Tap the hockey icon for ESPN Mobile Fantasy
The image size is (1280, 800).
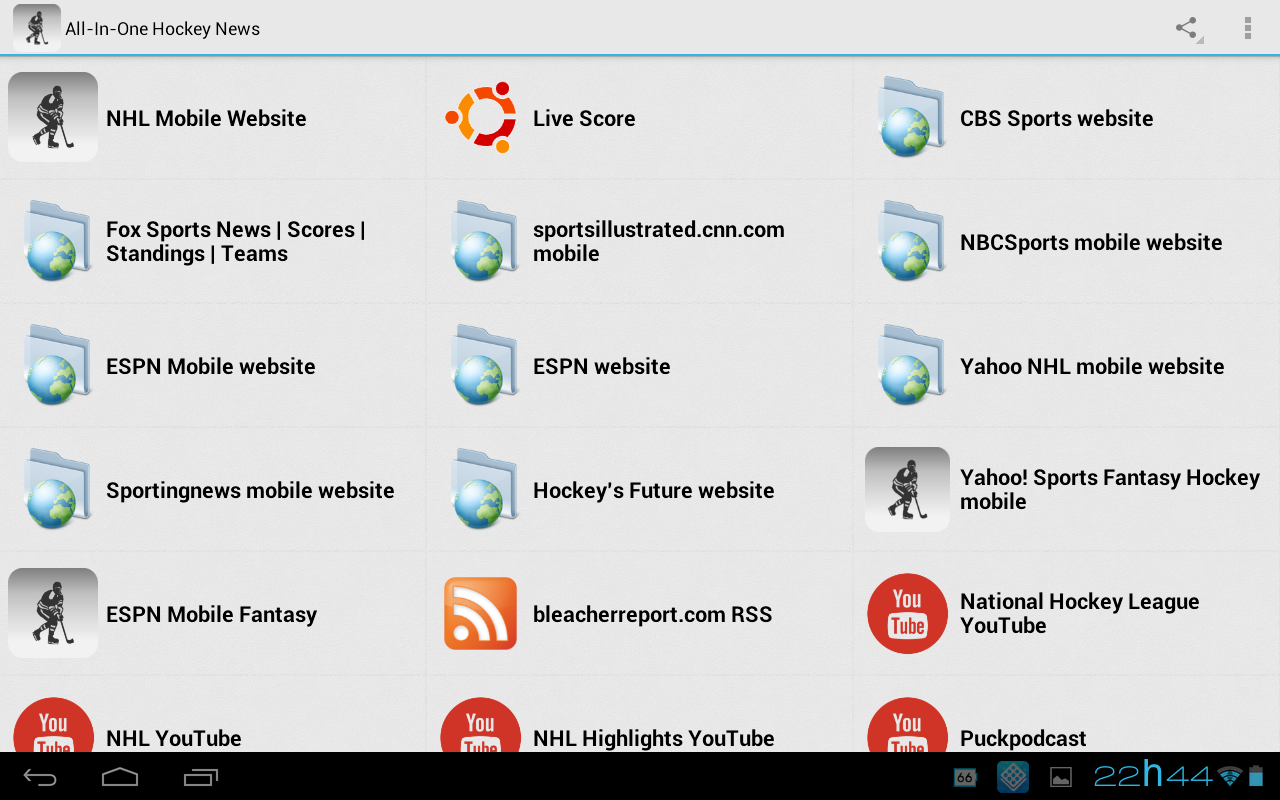point(53,614)
